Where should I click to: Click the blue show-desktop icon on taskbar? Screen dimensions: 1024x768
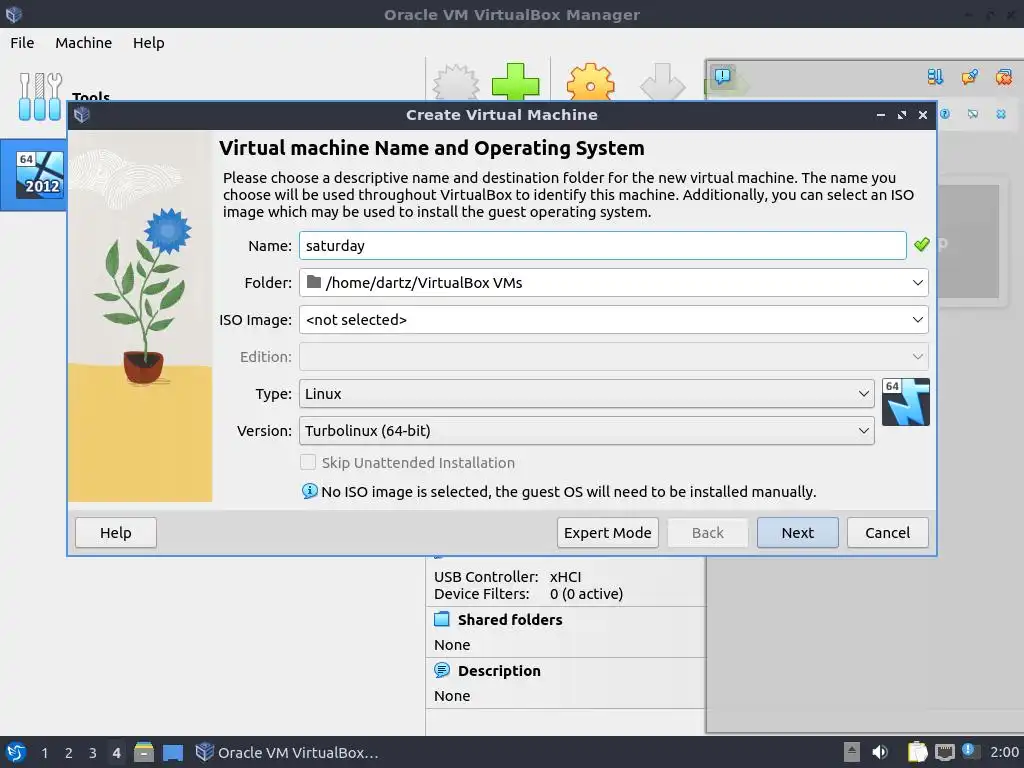173,752
